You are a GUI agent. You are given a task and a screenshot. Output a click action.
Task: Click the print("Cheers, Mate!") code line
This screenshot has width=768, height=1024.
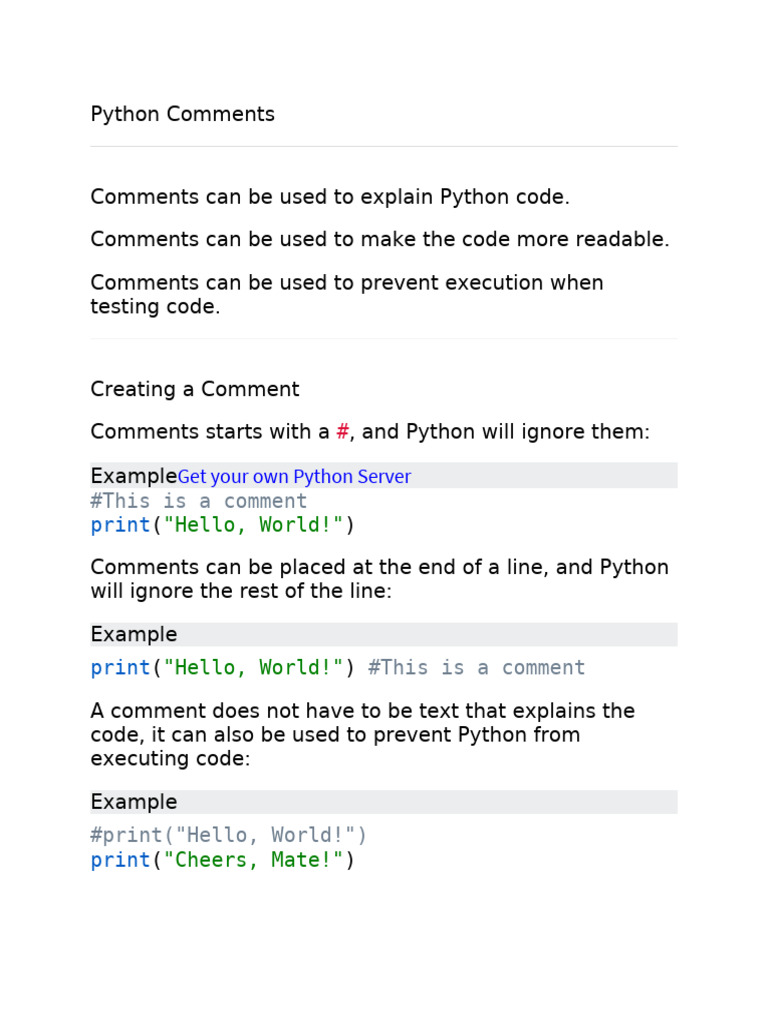point(222,860)
